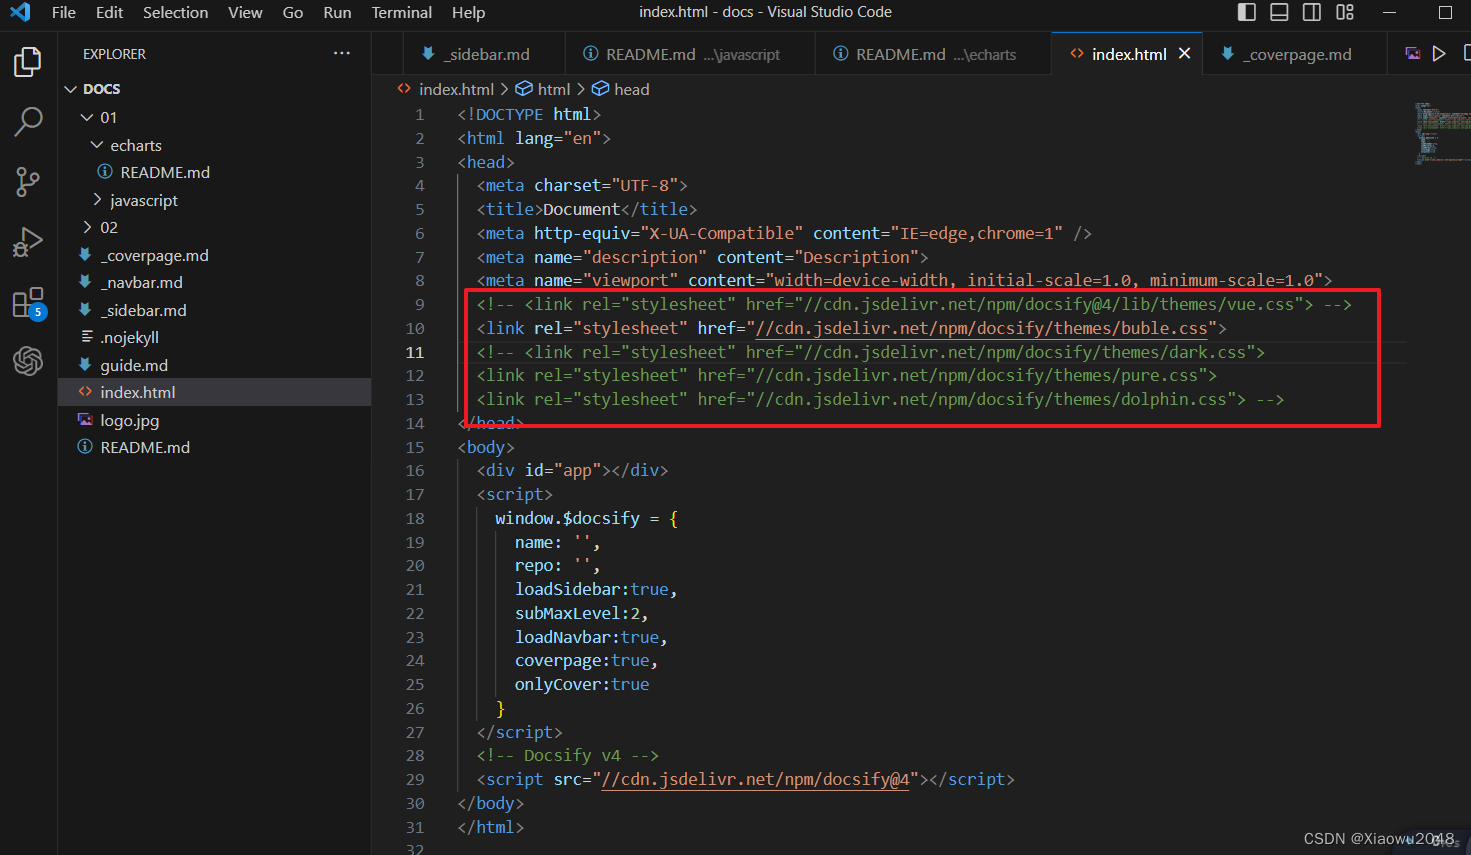Open the Extensions view with badge
Viewport: 1471px width, 855px height.
coord(28,303)
